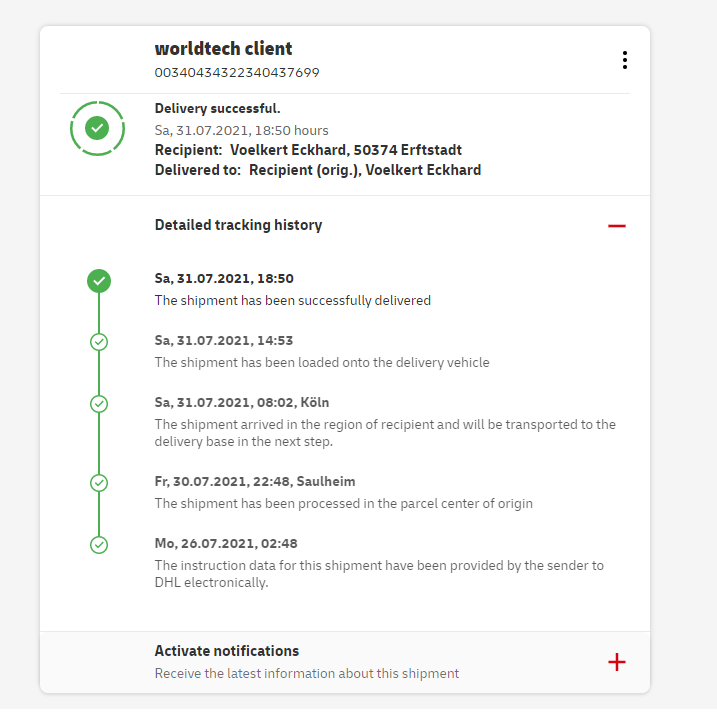Expand the Activate notifications section

[616, 662]
